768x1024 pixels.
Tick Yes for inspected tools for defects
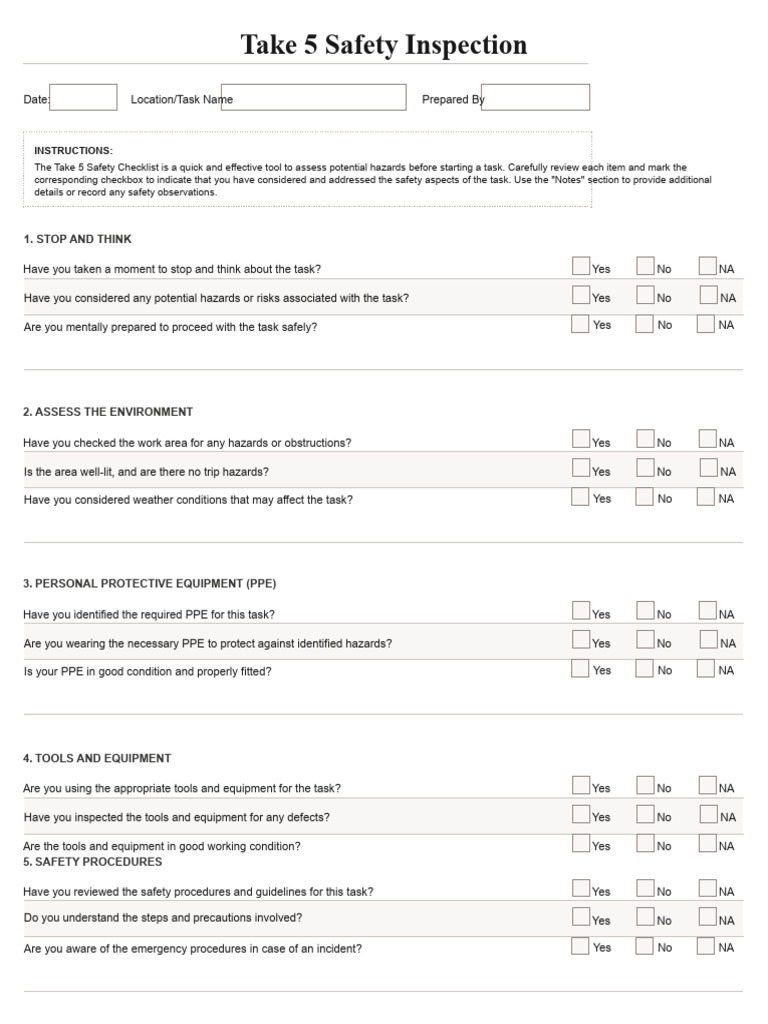581,814
